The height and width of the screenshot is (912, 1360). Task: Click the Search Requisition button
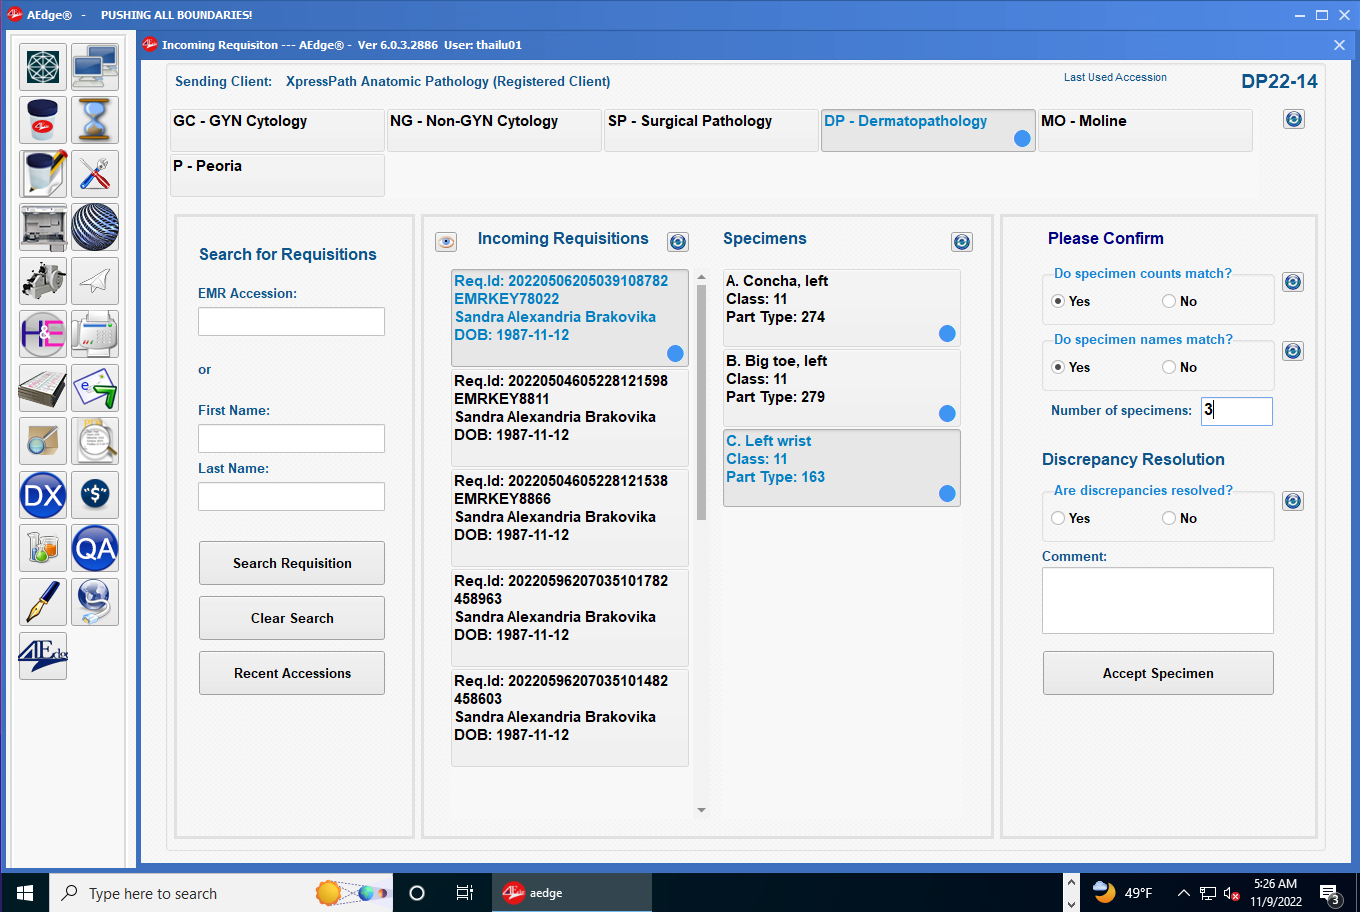[292, 563]
